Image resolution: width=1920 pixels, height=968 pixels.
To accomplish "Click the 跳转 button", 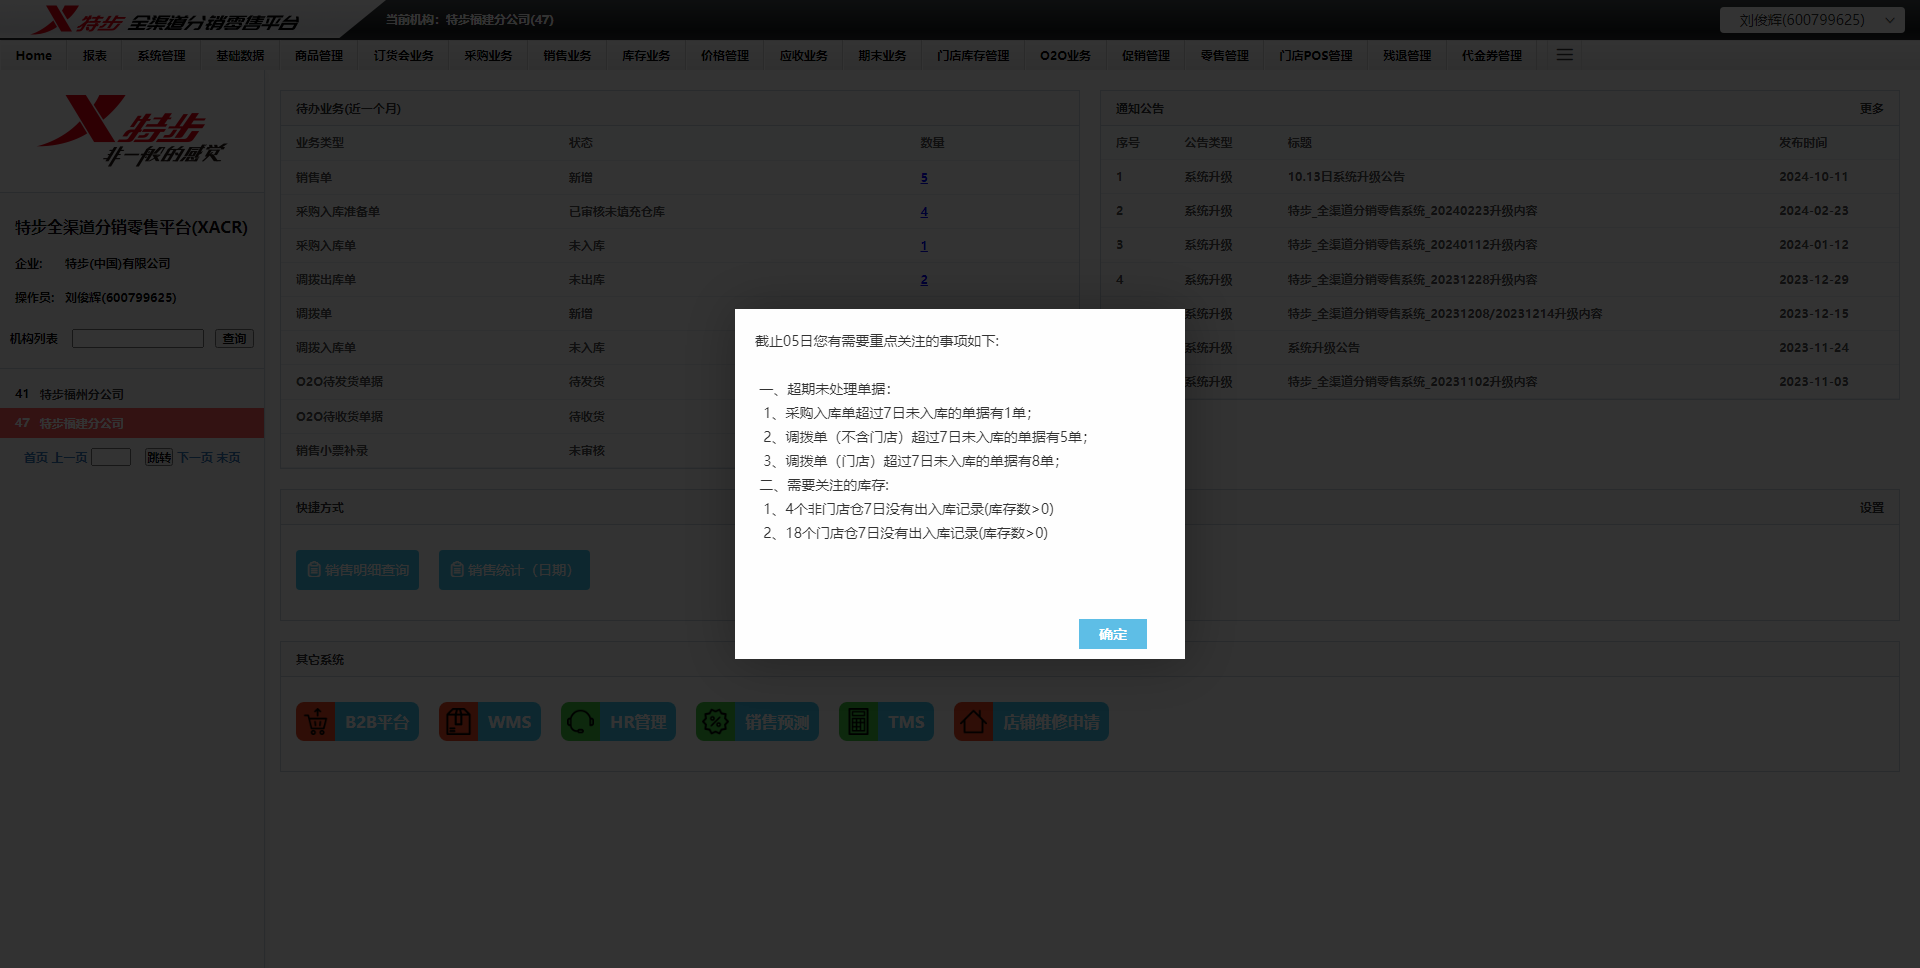I will pyautogui.click(x=159, y=457).
